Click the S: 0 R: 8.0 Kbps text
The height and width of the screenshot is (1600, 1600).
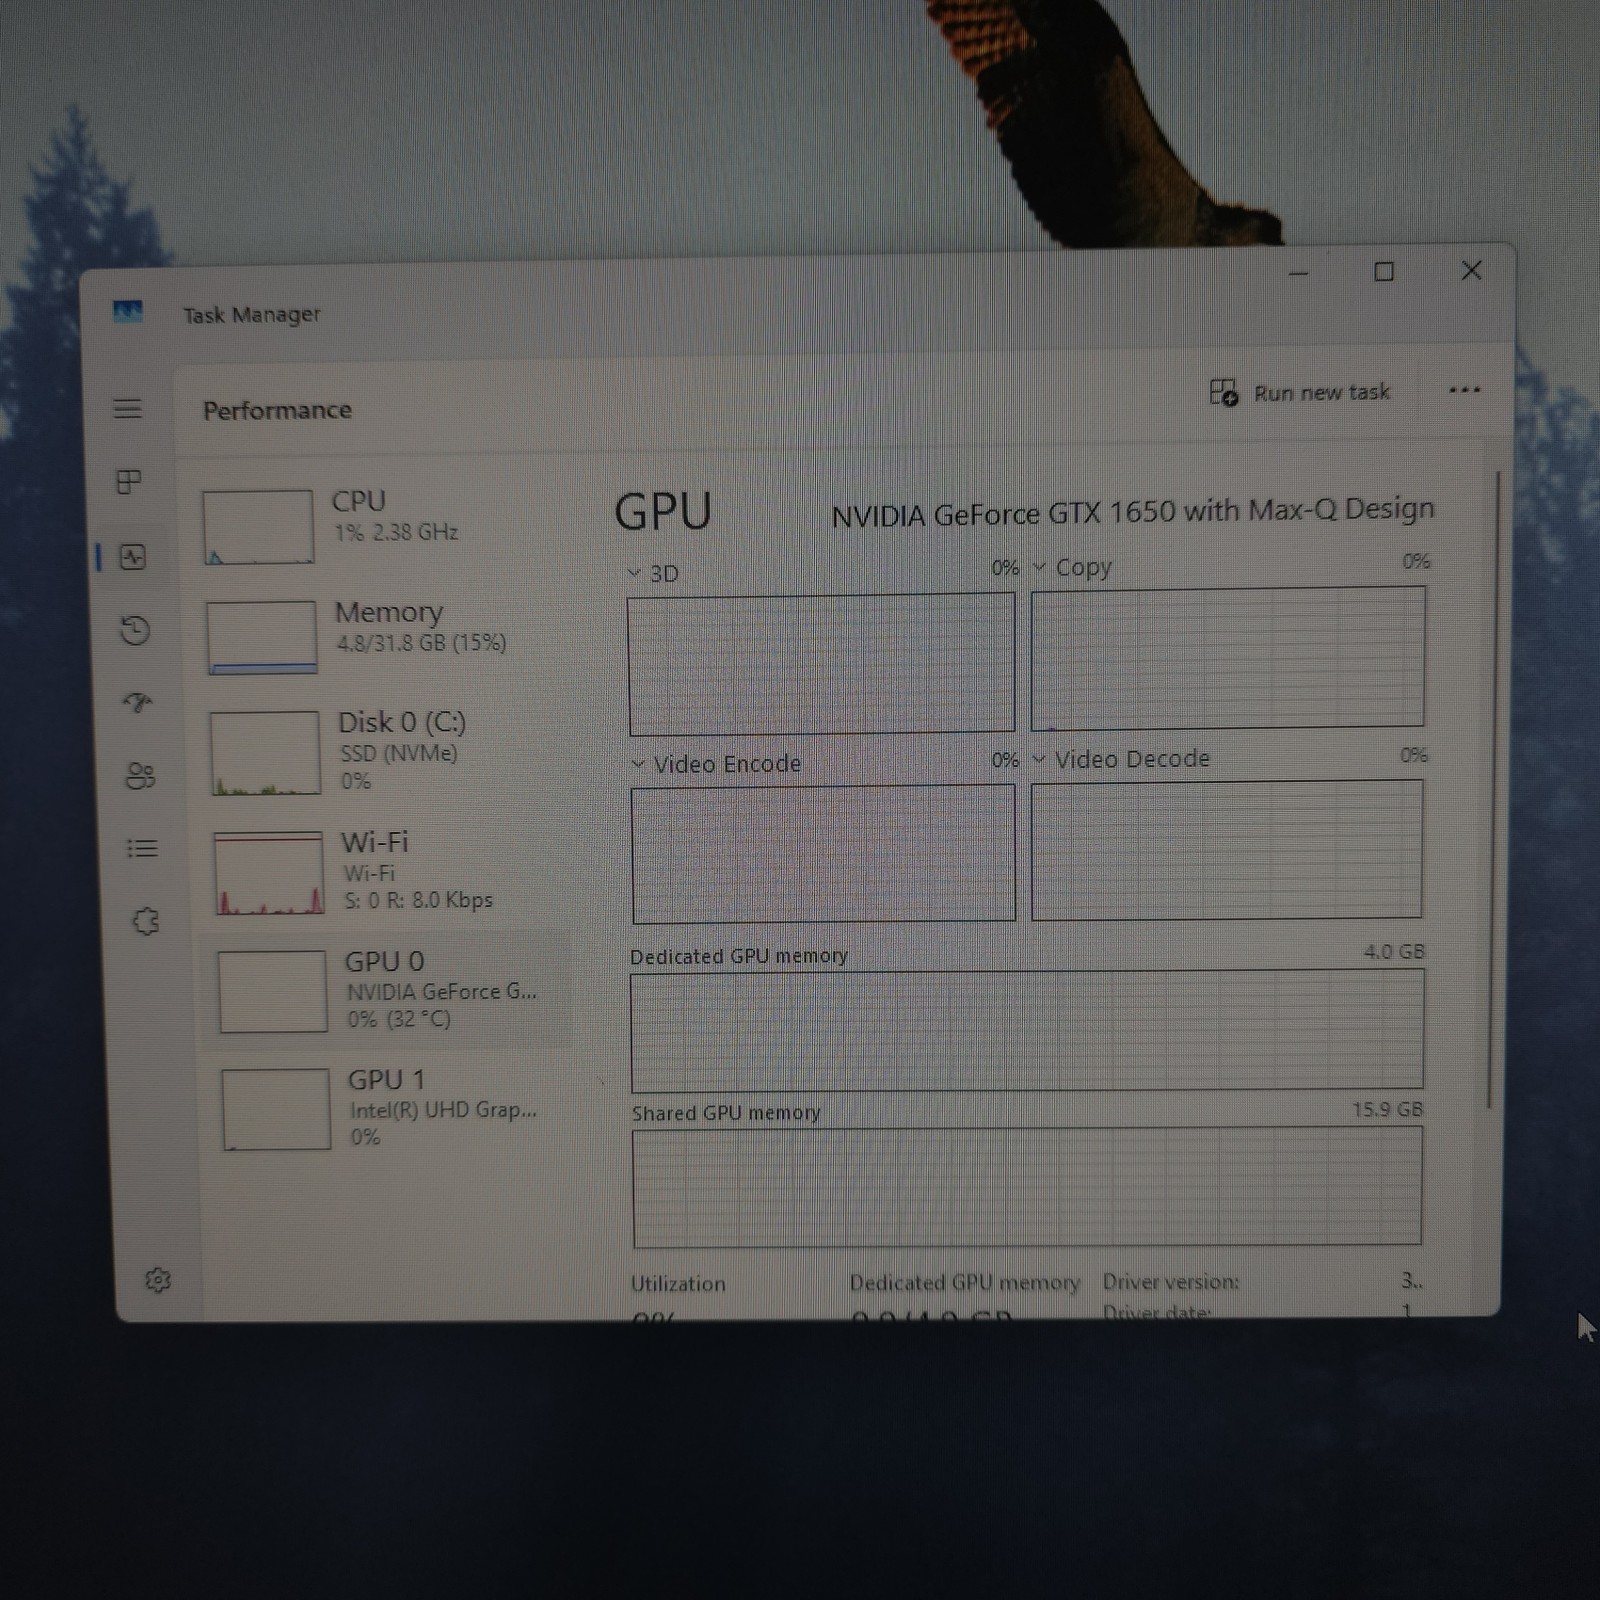click(x=418, y=900)
